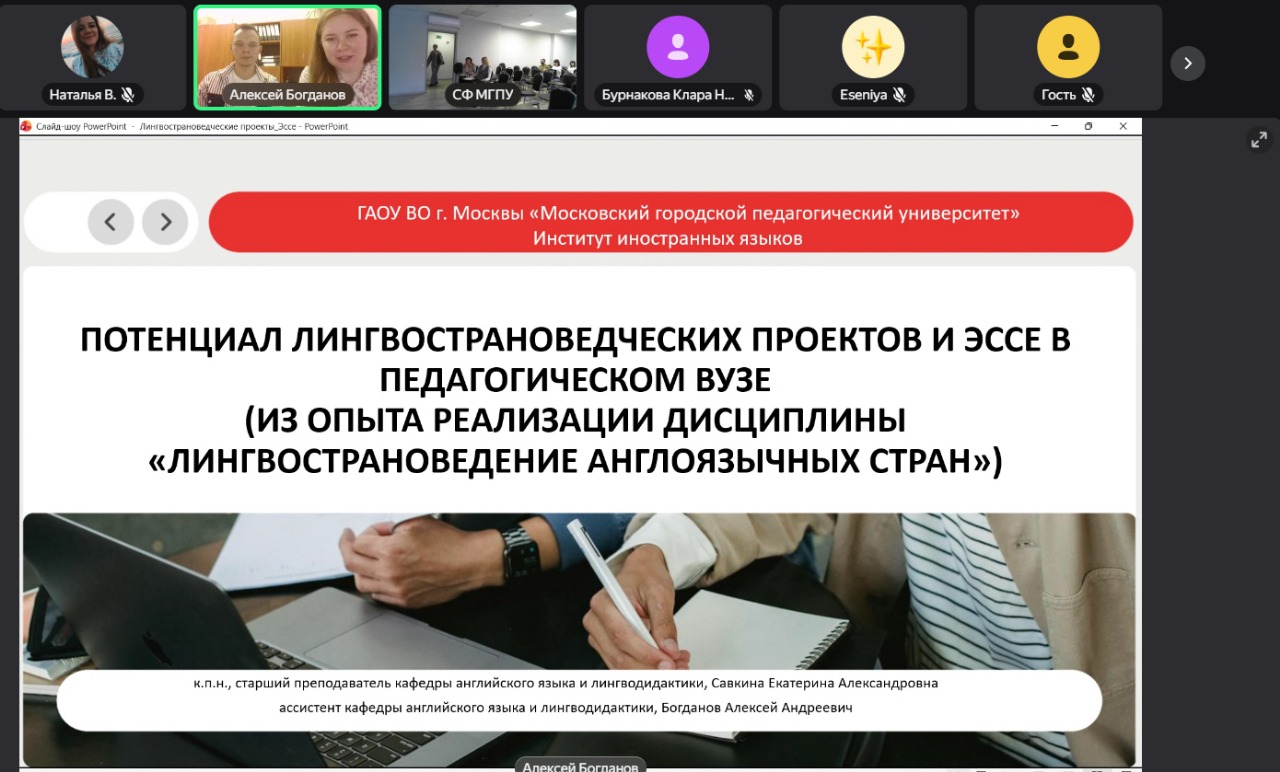Click the fullscreen expand icon at top right
Screen dimensions: 1280x772
1259,140
